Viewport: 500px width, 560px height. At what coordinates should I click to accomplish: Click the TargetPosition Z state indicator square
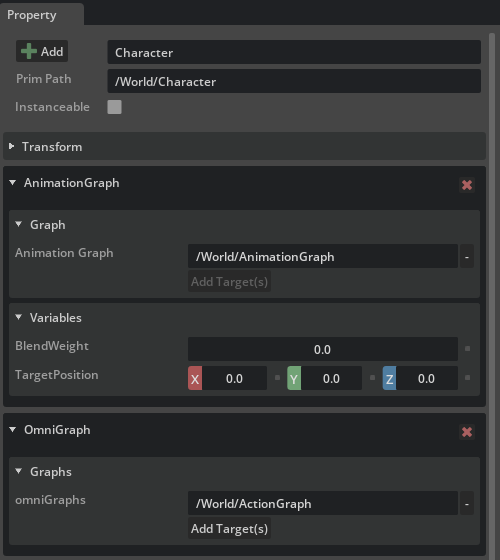tap(467, 378)
